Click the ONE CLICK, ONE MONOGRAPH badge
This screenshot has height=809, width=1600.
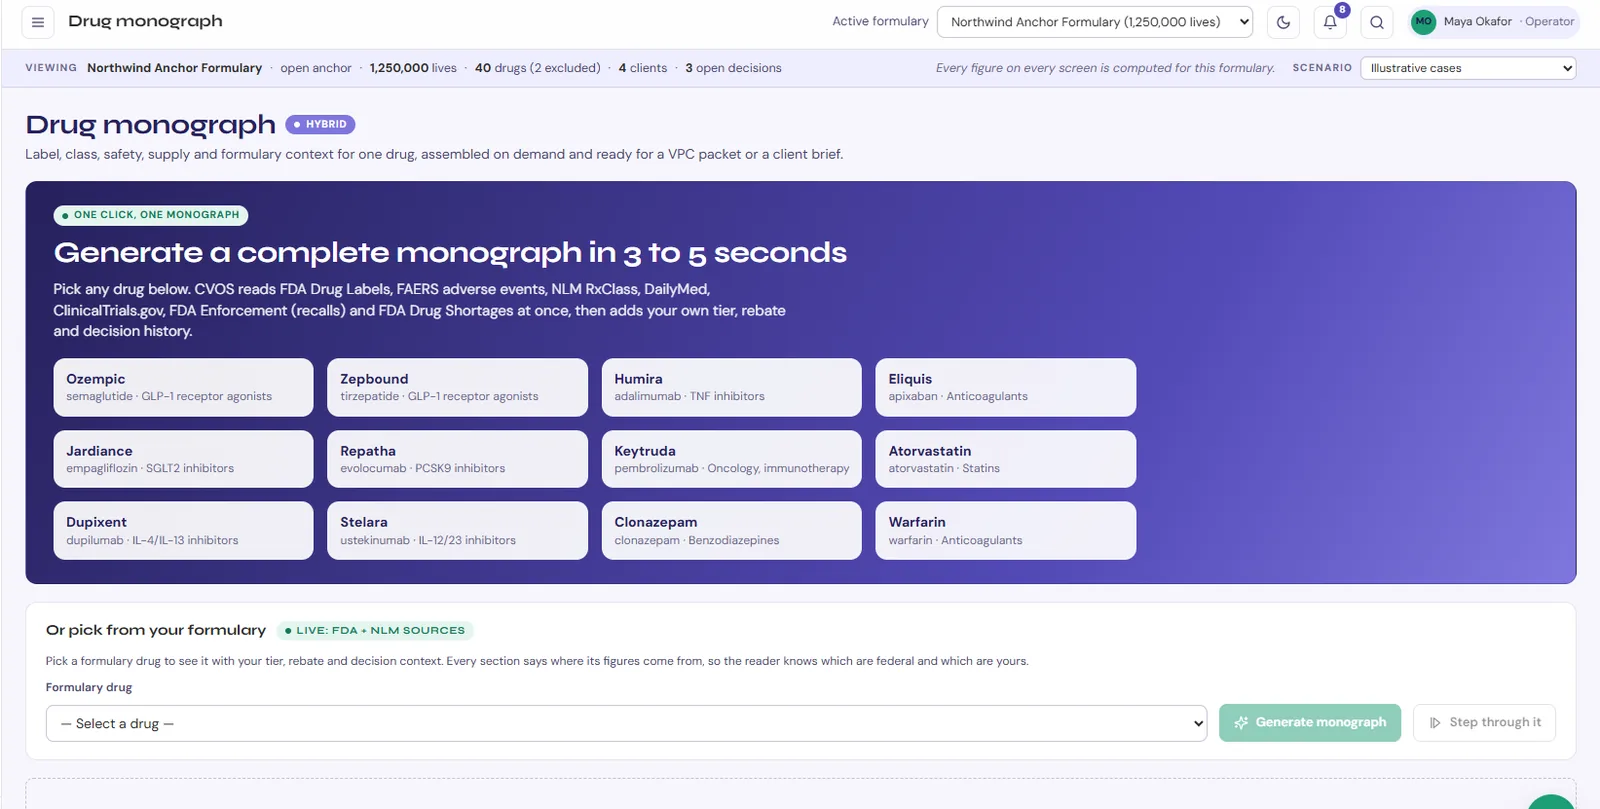(151, 215)
